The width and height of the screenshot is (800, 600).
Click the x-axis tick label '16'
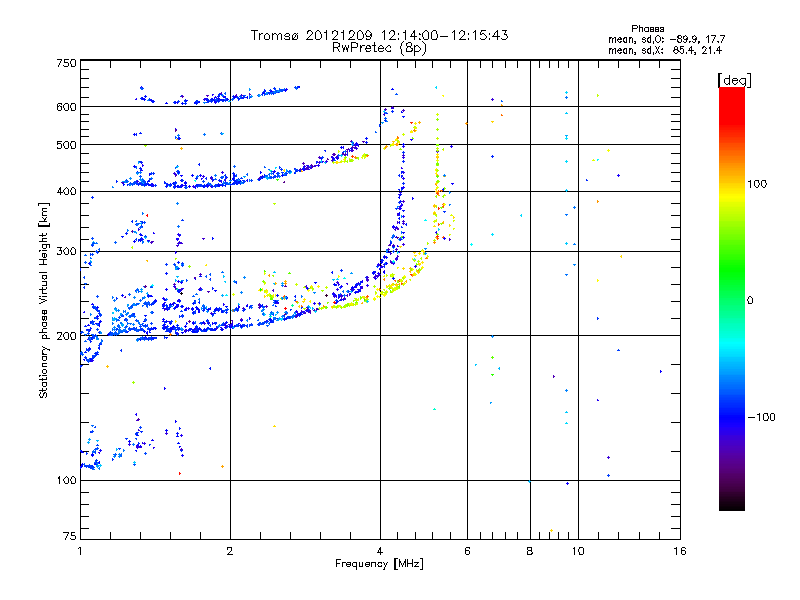coord(680,551)
